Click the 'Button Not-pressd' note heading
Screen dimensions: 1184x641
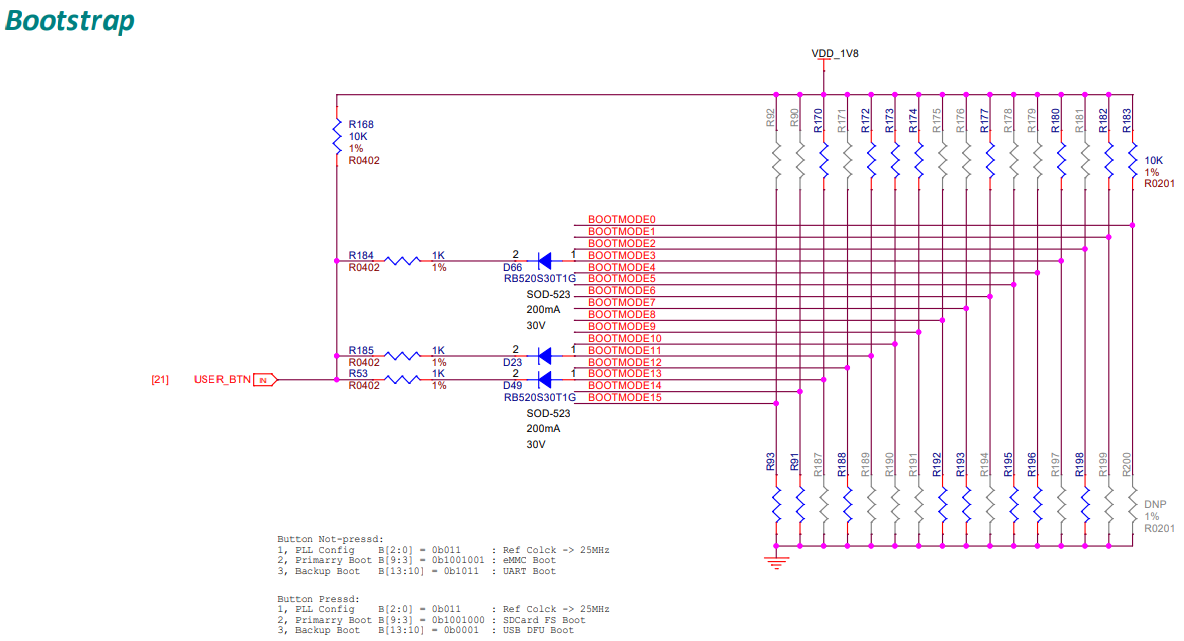tap(330, 539)
